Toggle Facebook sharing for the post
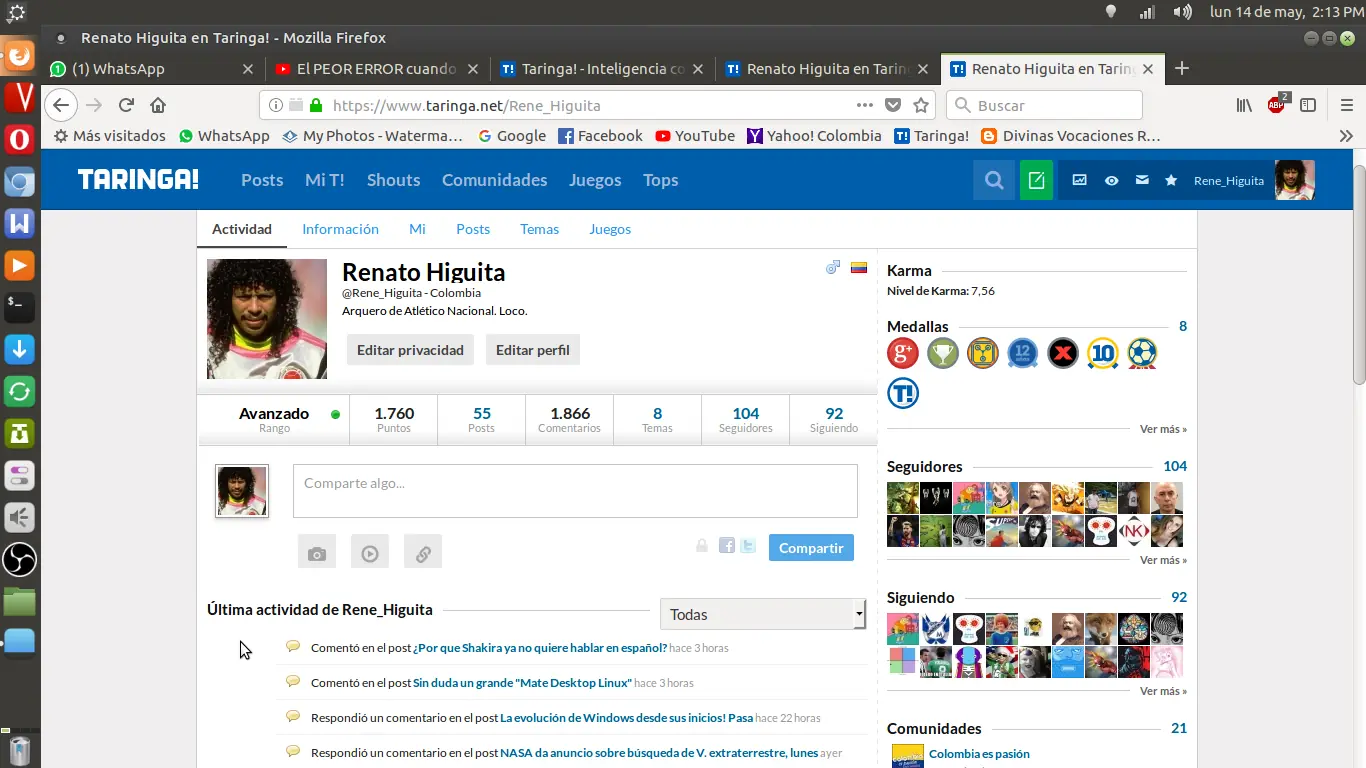 pyautogui.click(x=727, y=545)
